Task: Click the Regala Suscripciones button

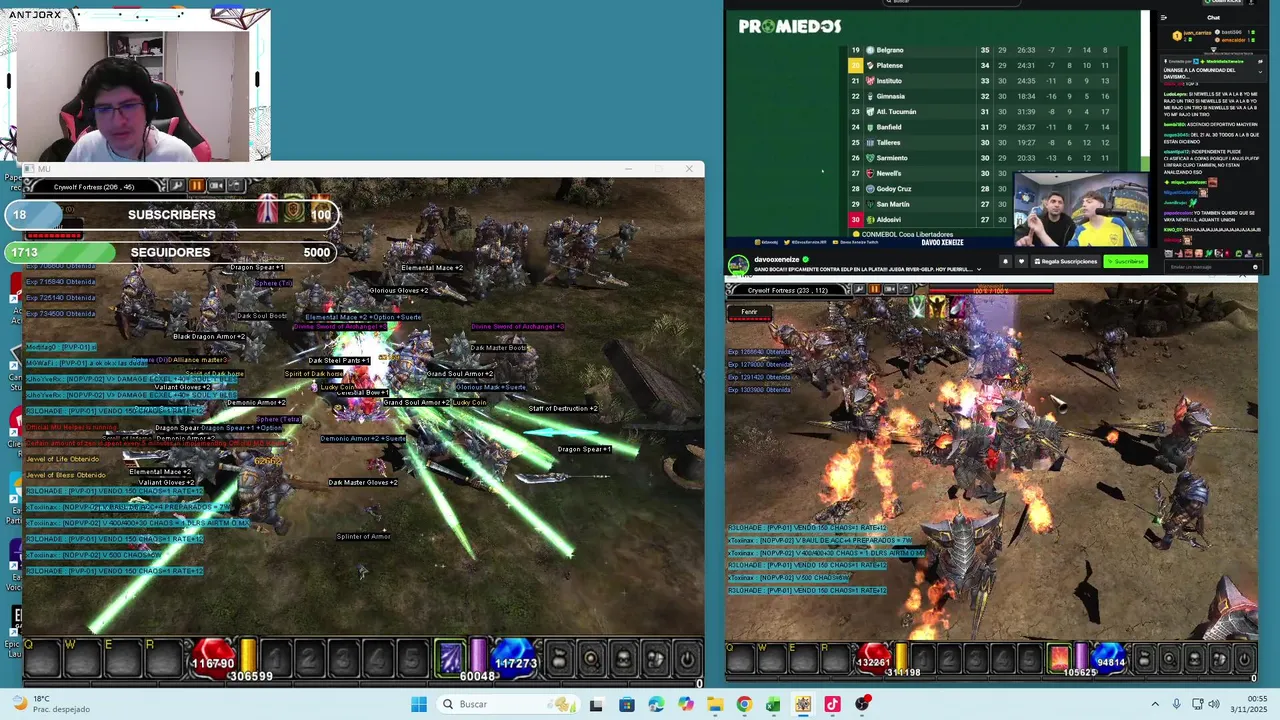Action: point(1066,261)
